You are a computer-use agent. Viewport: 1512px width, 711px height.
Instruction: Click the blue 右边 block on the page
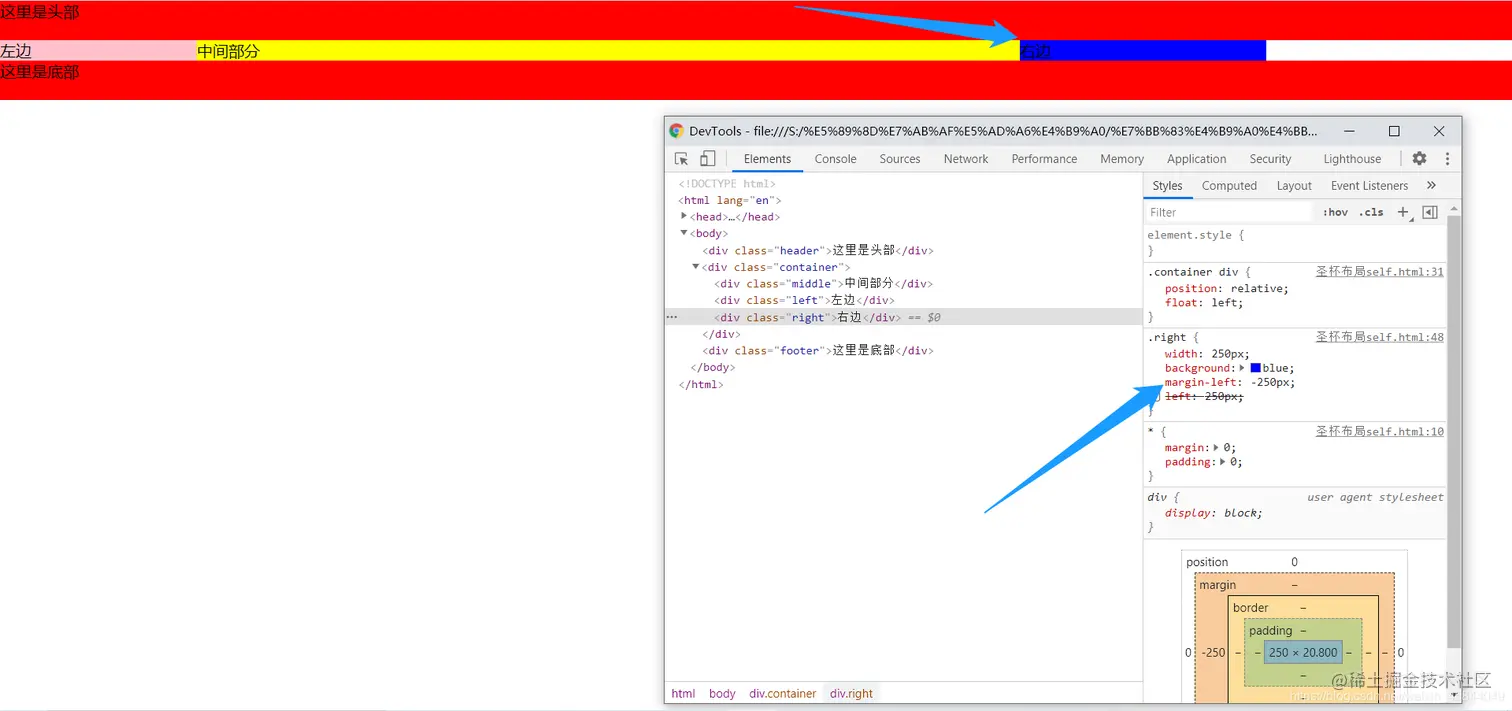coord(1143,50)
